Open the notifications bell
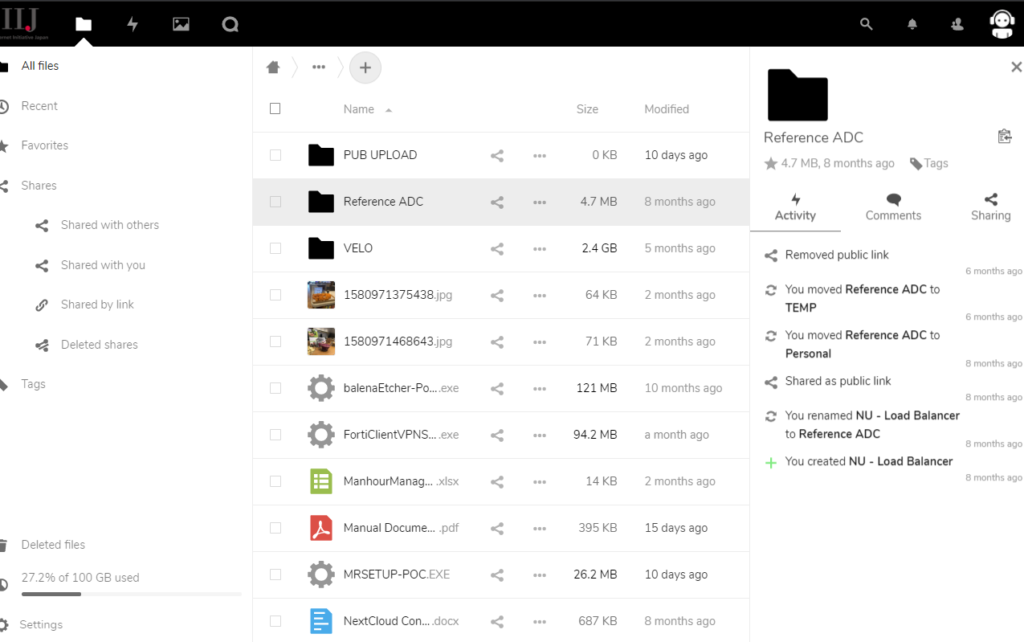1024x642 pixels. click(x=912, y=24)
